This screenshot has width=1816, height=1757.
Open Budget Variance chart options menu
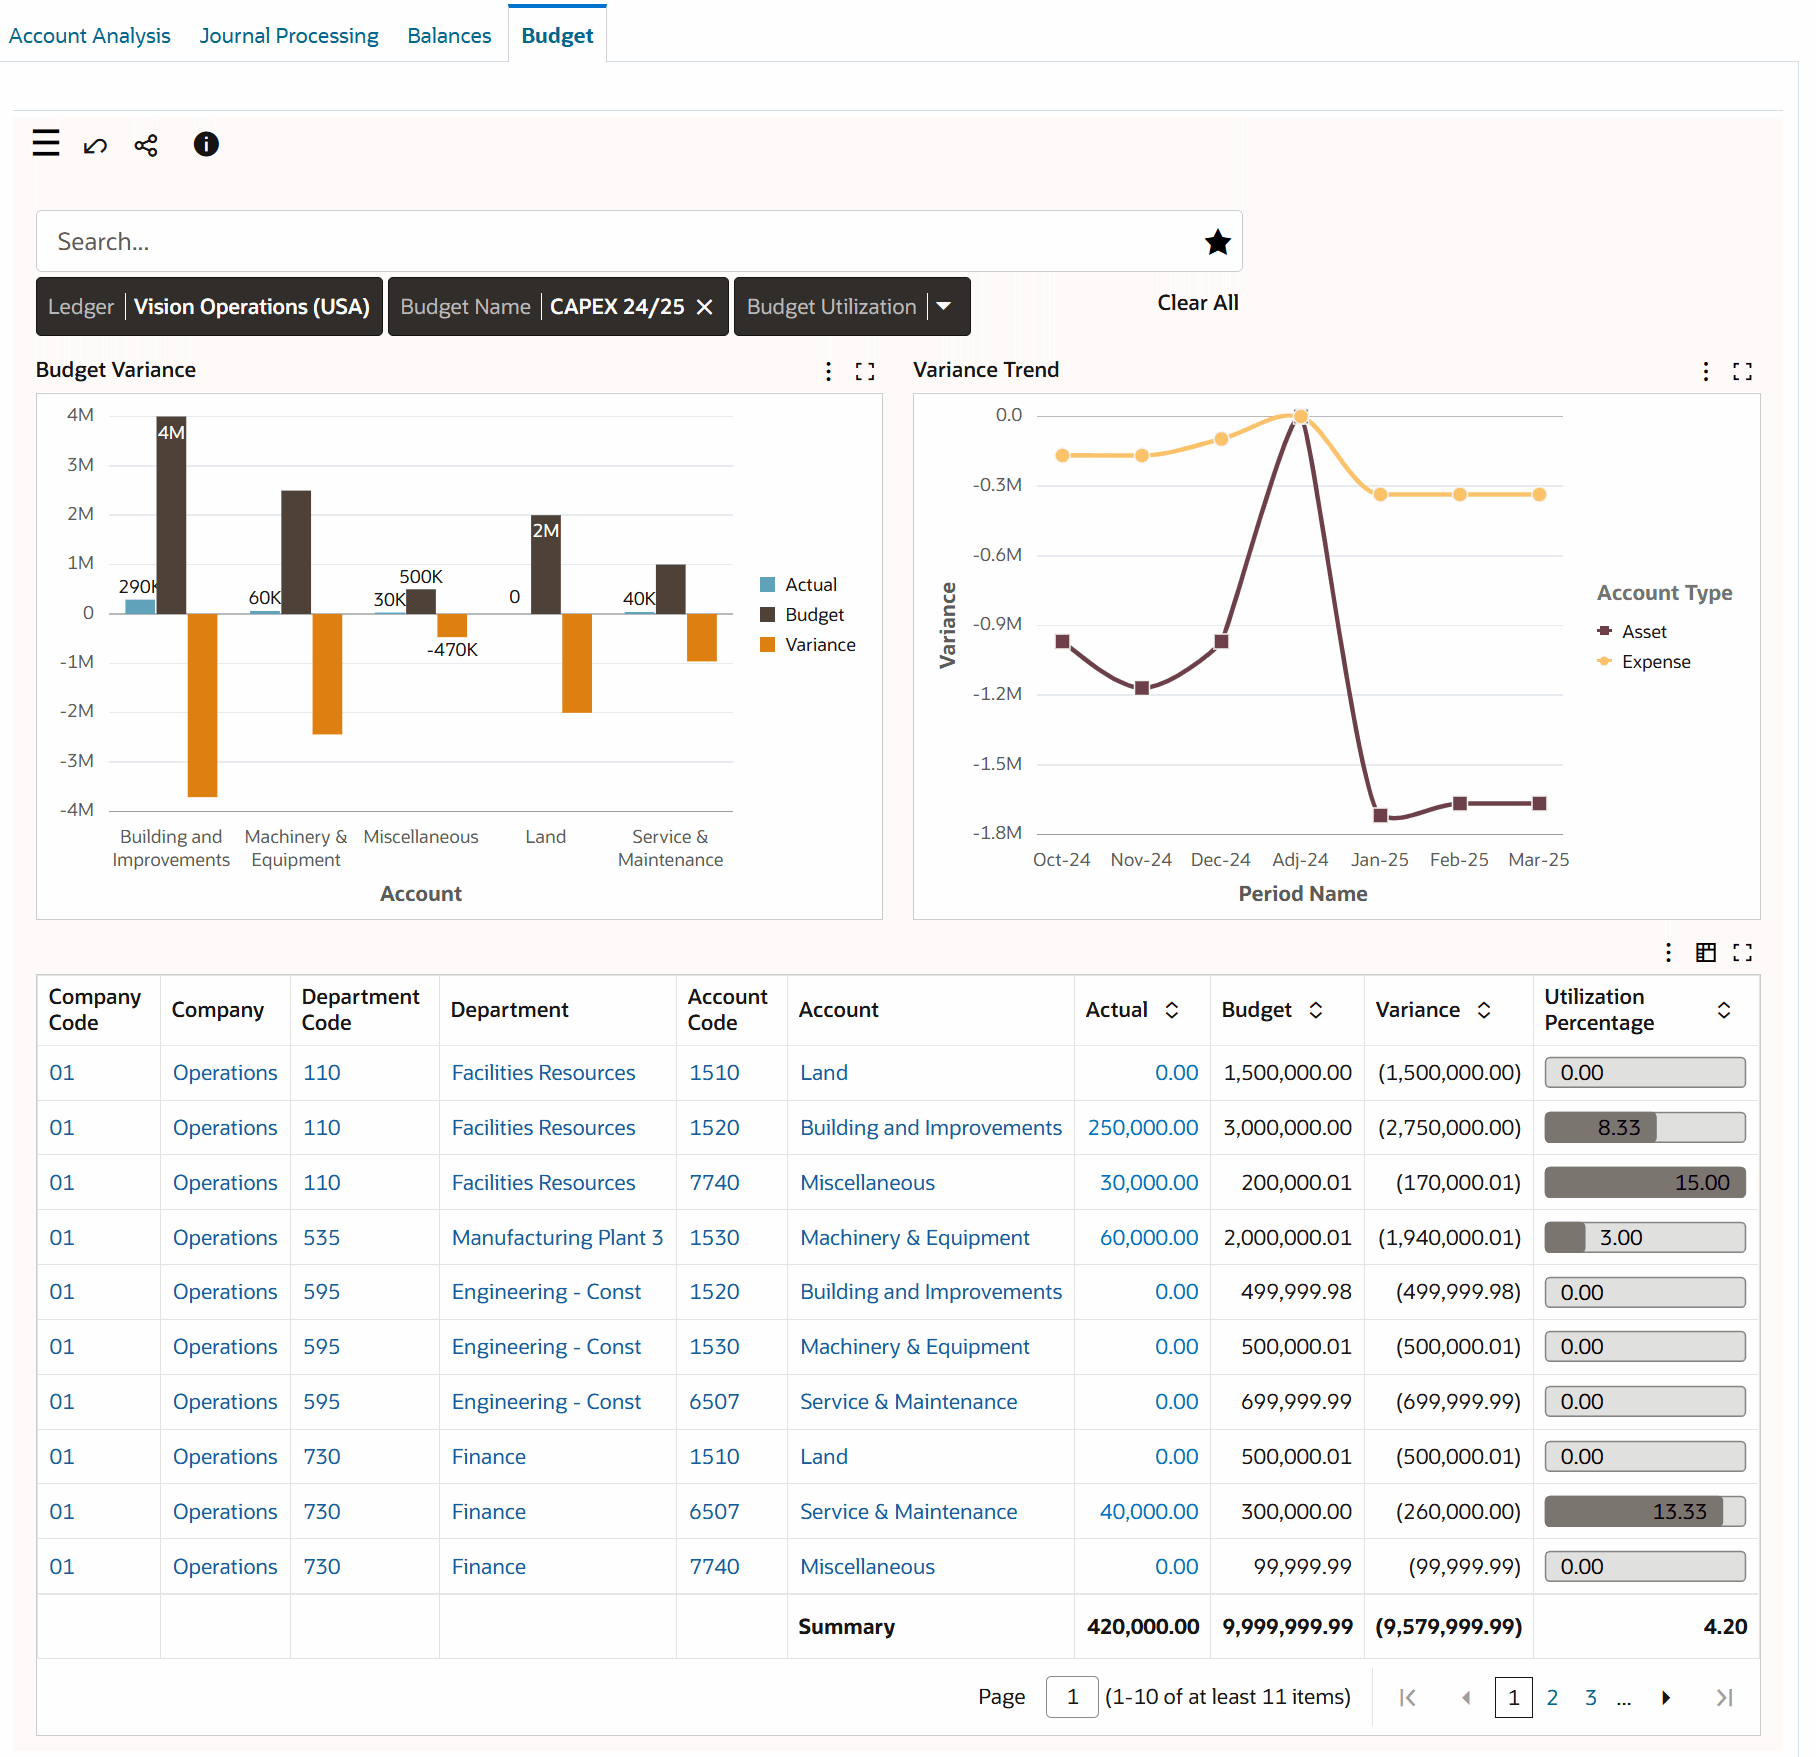click(x=828, y=372)
